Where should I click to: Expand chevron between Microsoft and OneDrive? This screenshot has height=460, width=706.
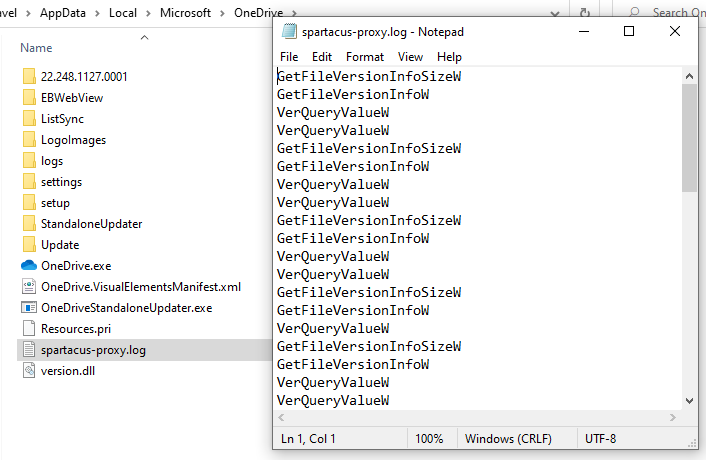click(x=222, y=14)
